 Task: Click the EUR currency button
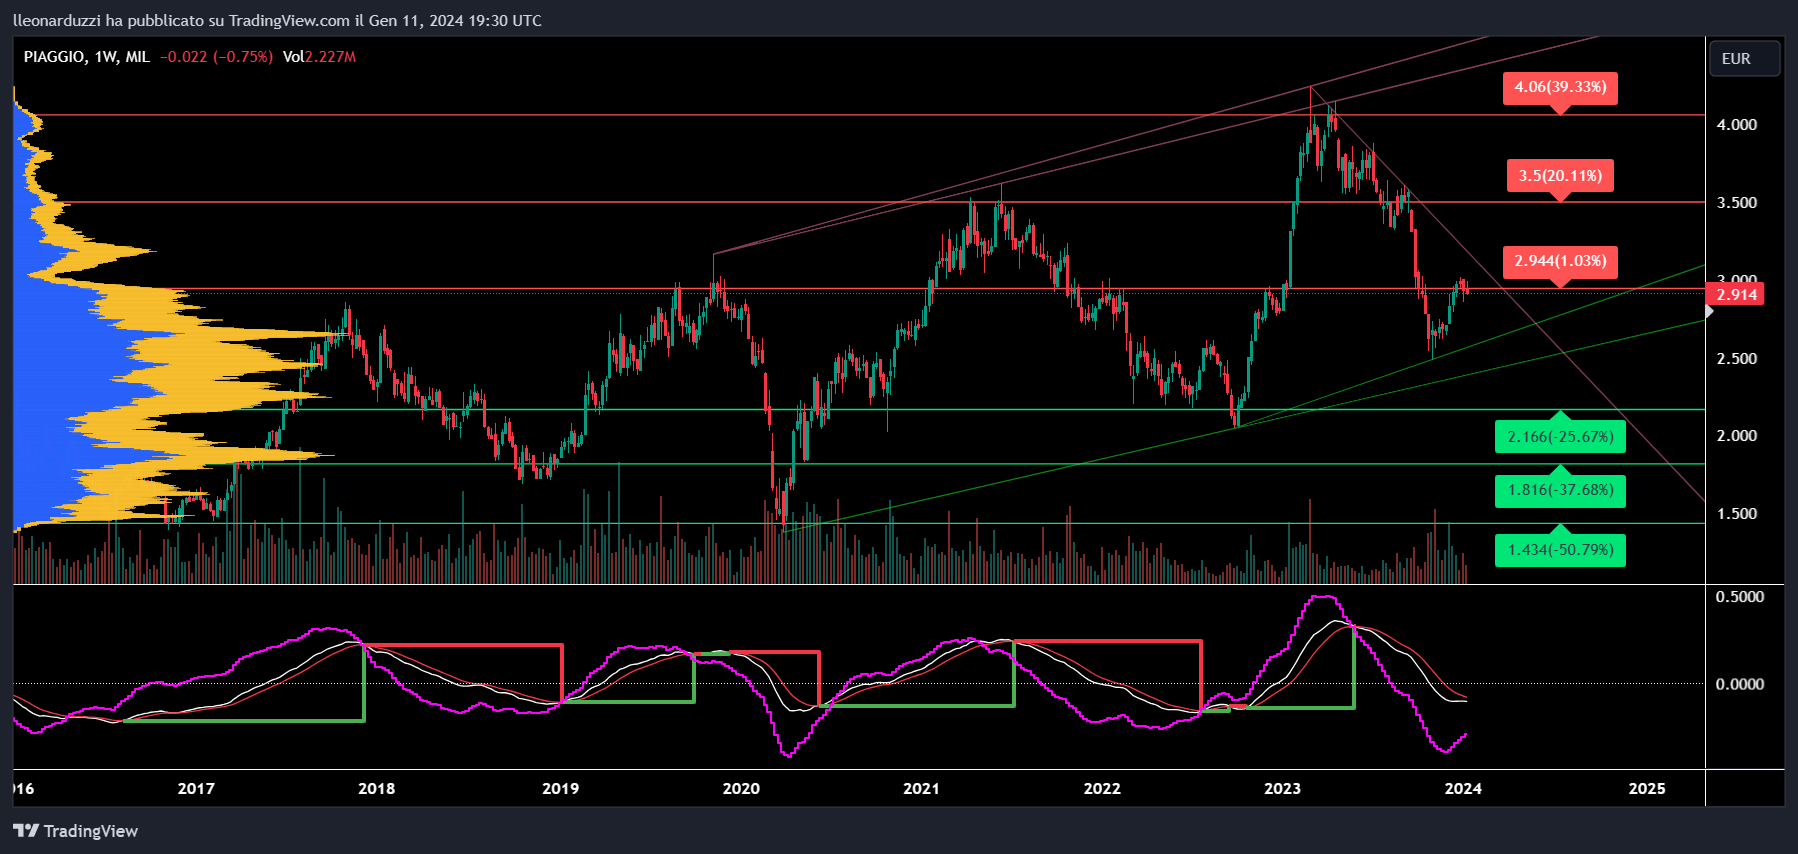[x=1744, y=59]
